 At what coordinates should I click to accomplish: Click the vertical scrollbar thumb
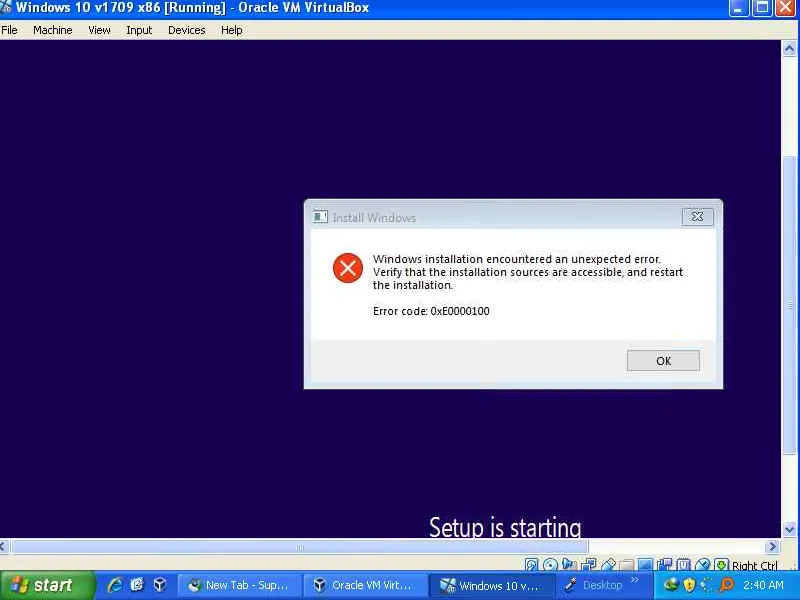point(789,305)
